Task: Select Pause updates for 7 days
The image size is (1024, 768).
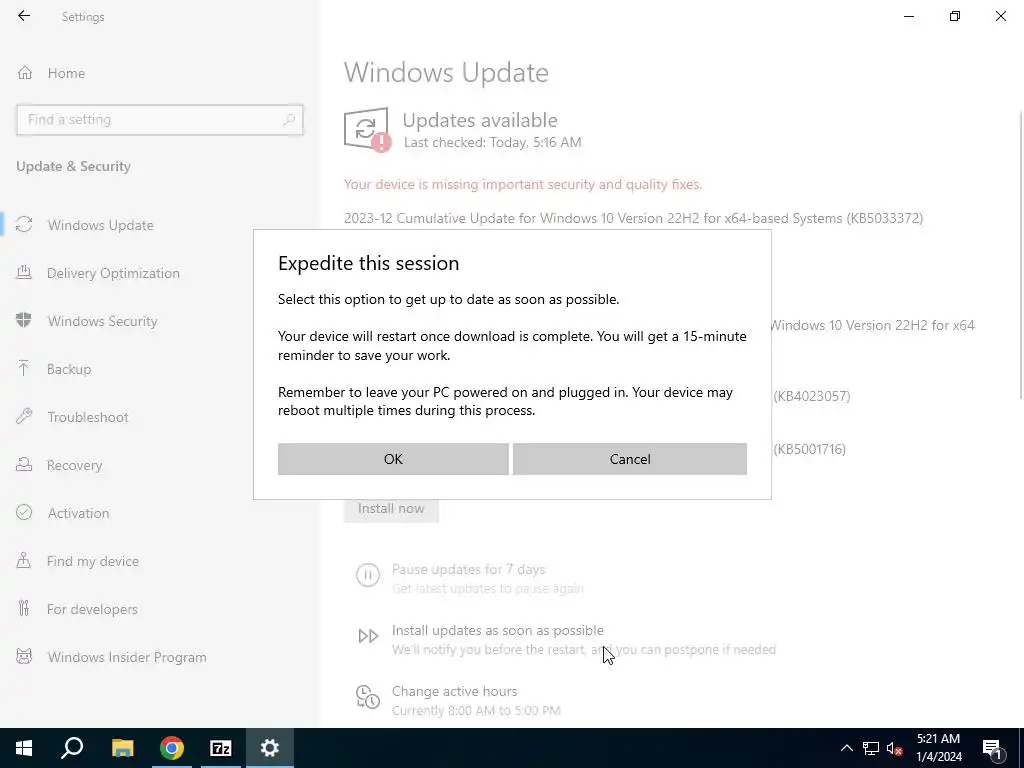Action: [468, 569]
